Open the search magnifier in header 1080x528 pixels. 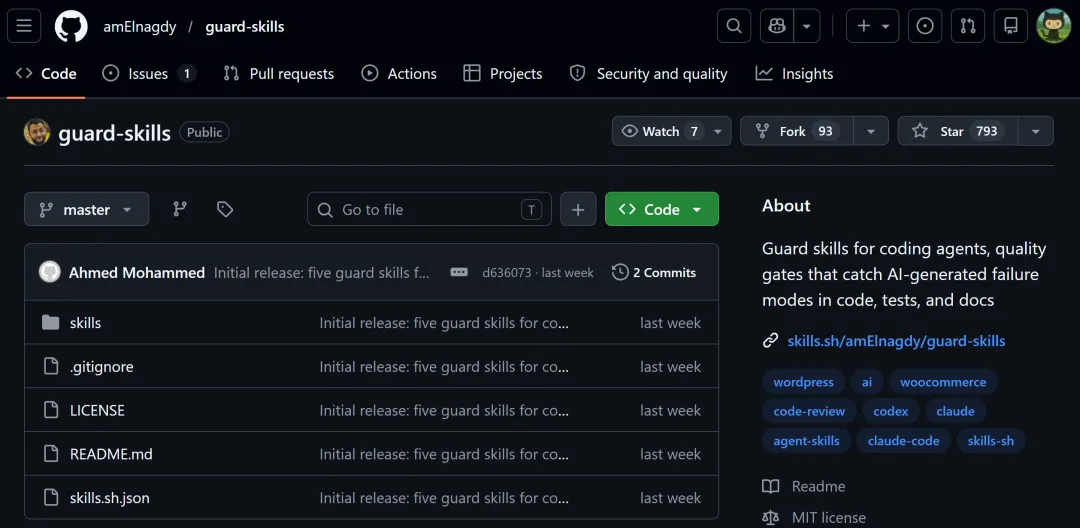pyautogui.click(x=734, y=26)
